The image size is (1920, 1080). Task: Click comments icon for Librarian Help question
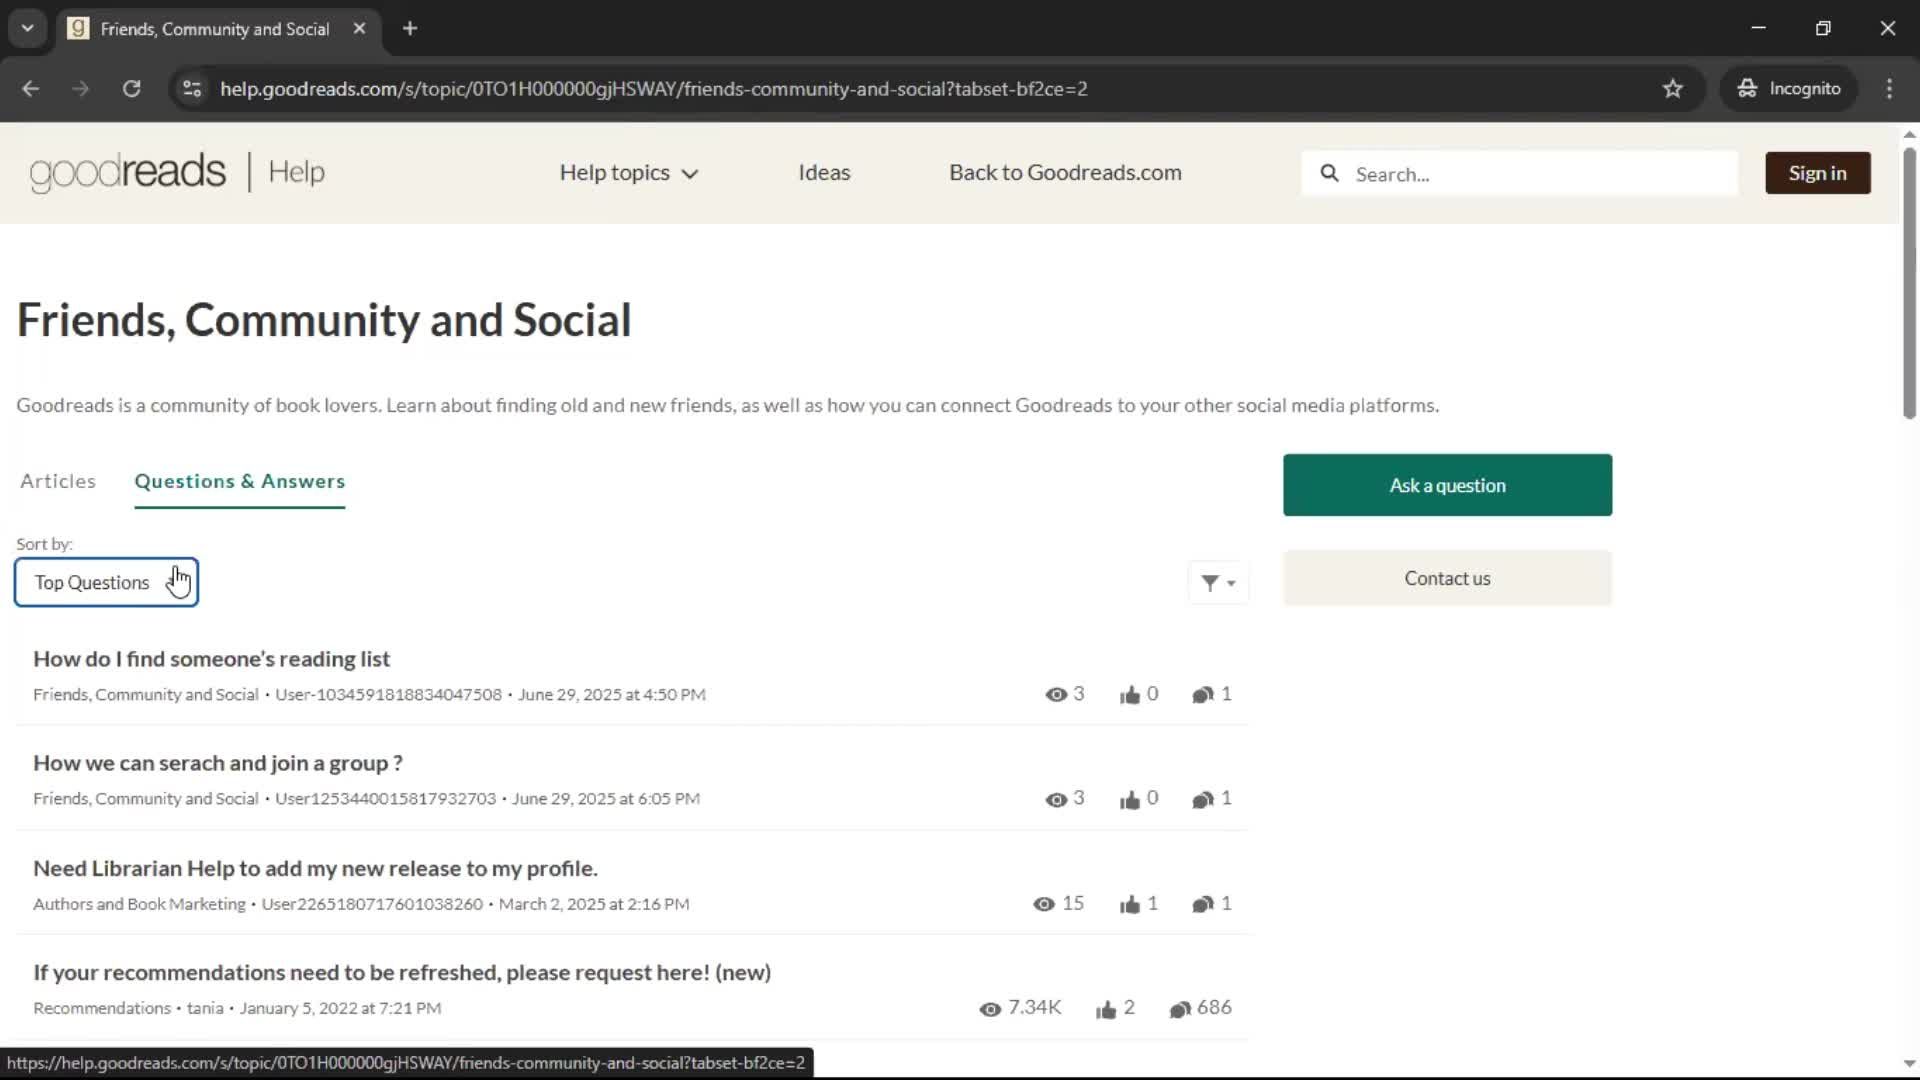(1203, 905)
